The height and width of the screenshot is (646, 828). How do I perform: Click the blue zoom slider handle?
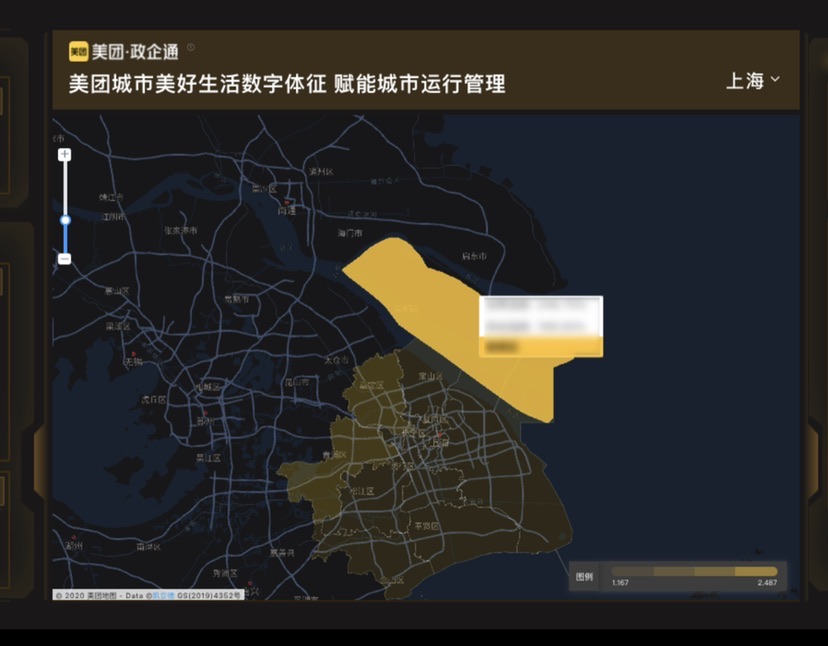coord(65,220)
